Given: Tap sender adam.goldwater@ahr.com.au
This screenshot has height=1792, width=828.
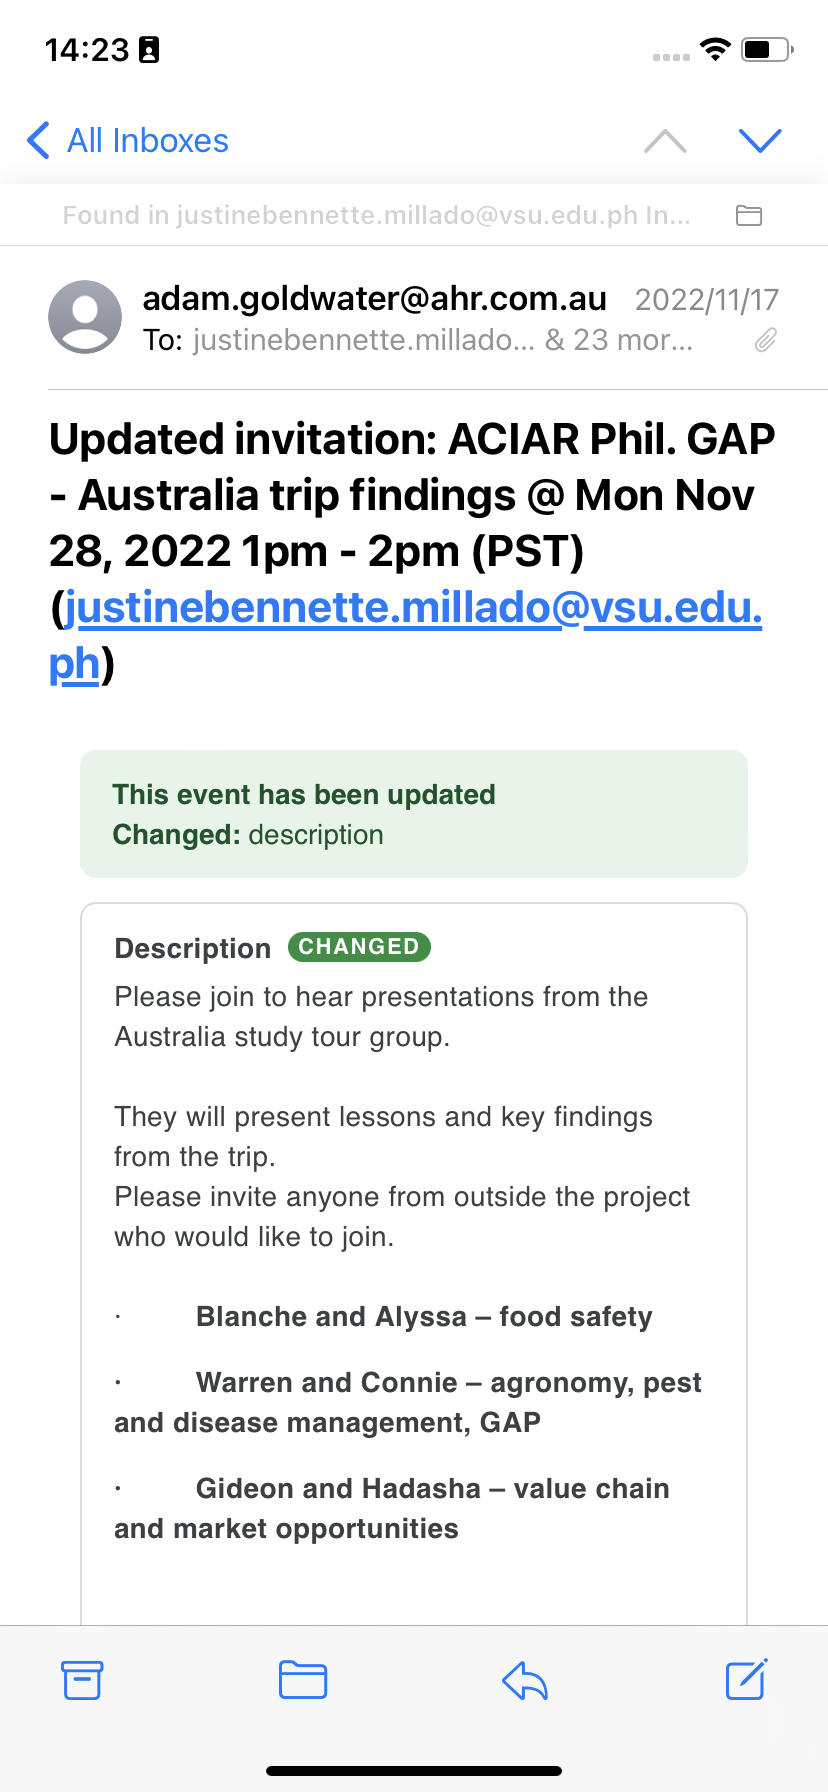Looking at the screenshot, I should (x=374, y=298).
